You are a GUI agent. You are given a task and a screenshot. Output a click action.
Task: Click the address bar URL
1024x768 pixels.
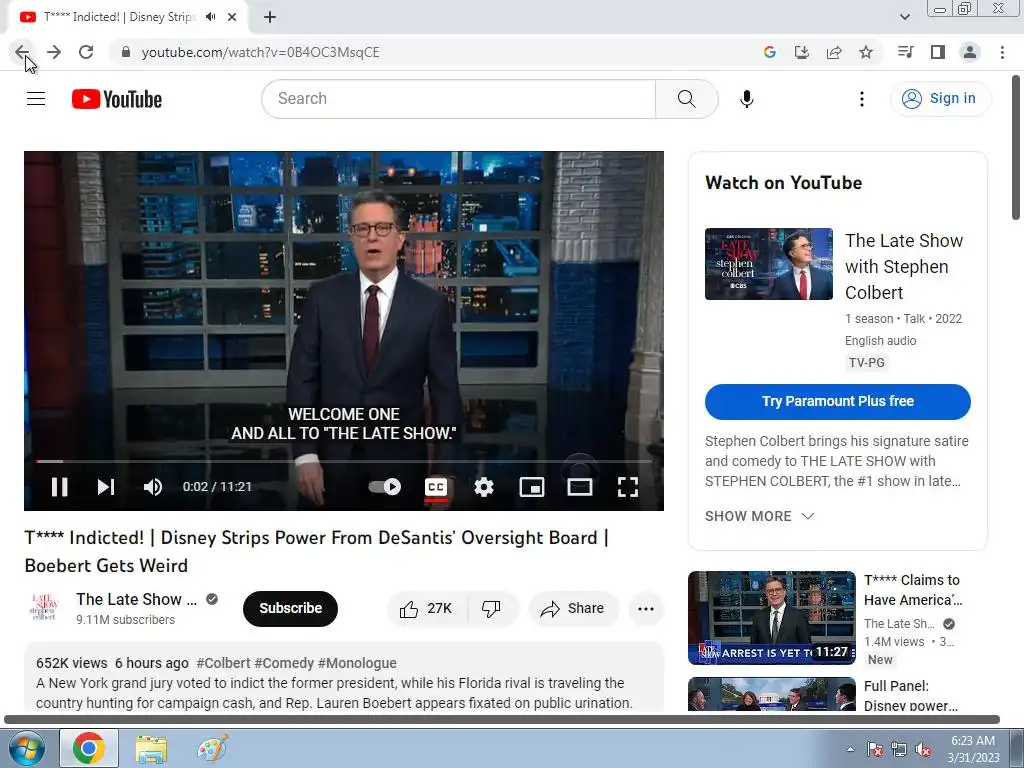(x=261, y=52)
